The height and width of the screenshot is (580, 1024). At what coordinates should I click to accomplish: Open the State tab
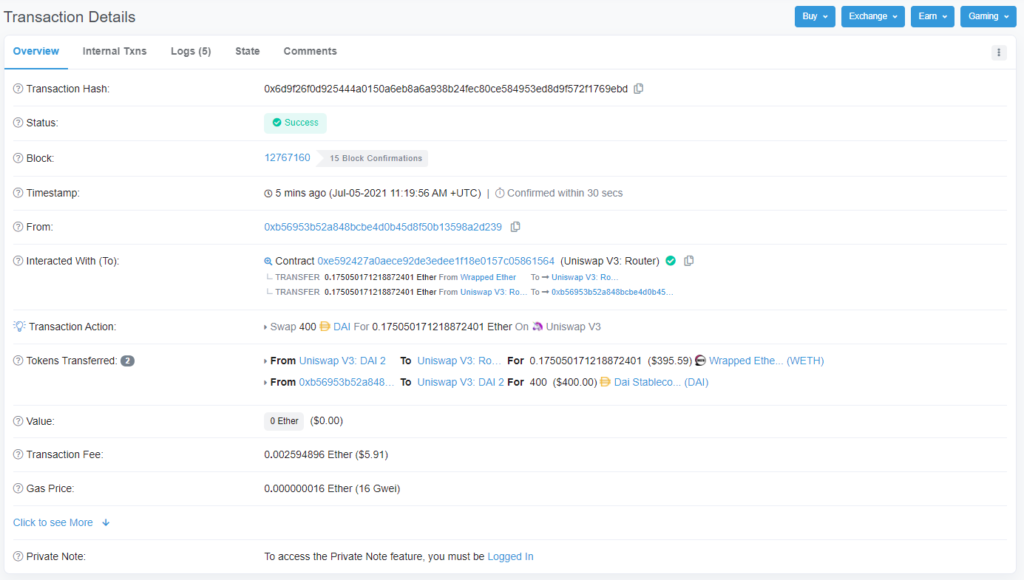click(x=248, y=51)
